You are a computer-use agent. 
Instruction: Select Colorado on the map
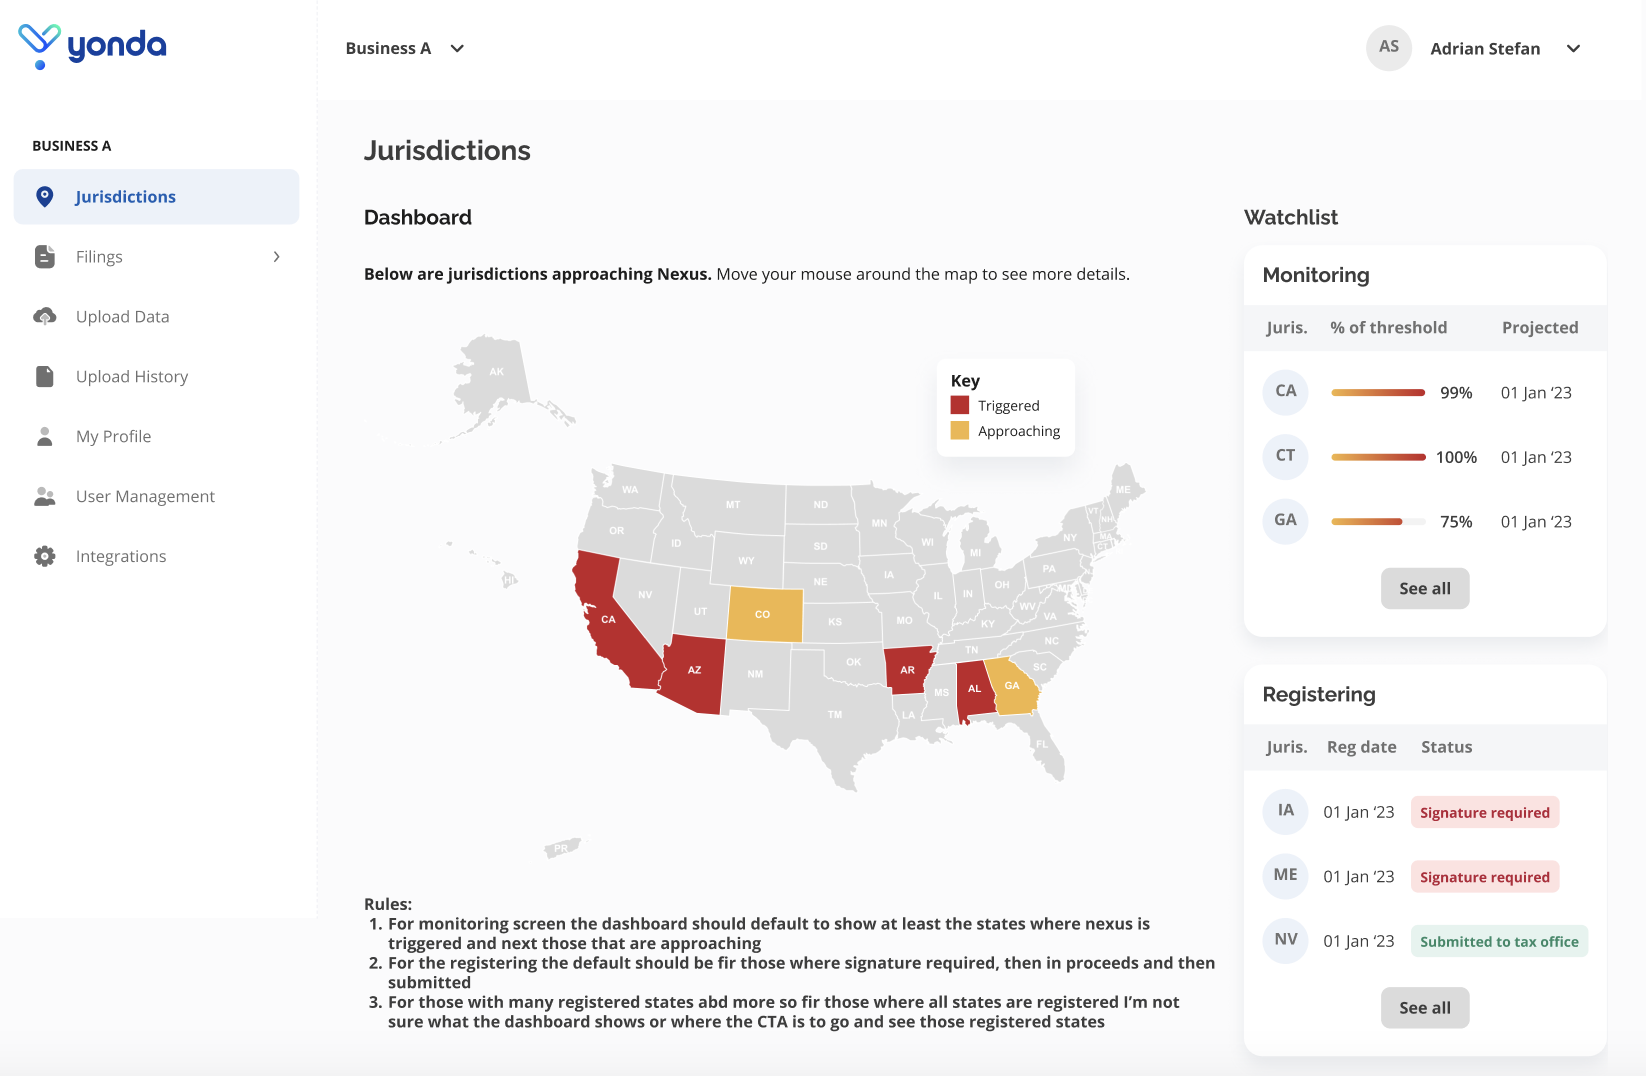coord(764,614)
